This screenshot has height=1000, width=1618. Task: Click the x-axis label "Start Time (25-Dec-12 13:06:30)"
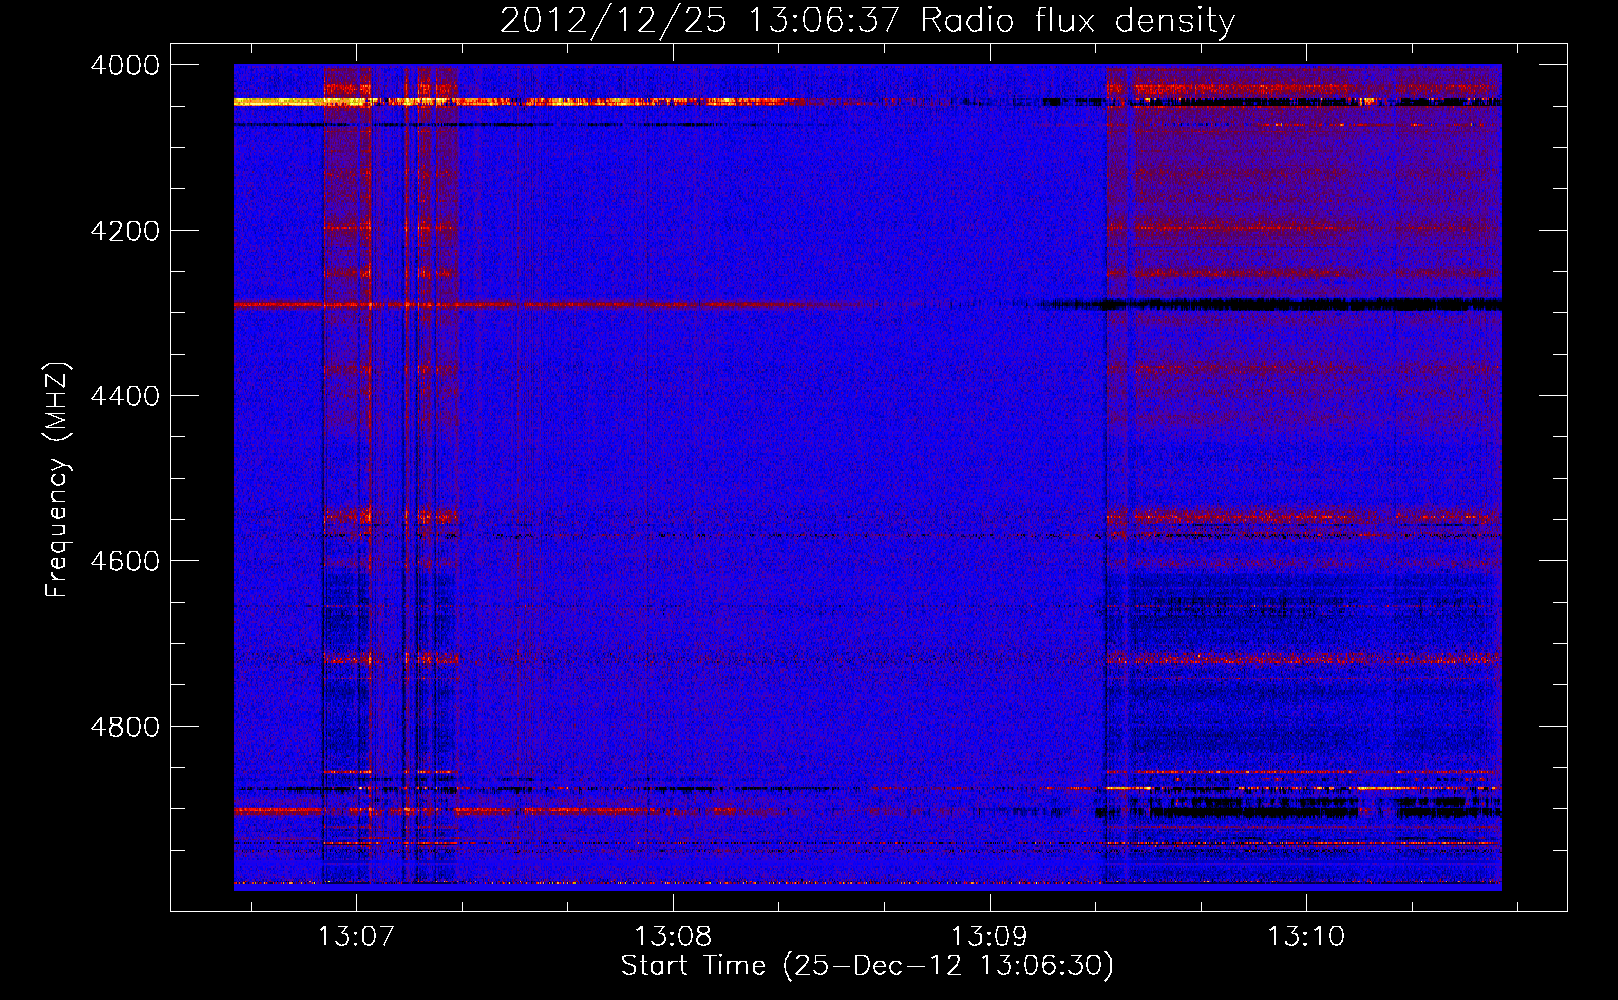click(x=867, y=966)
